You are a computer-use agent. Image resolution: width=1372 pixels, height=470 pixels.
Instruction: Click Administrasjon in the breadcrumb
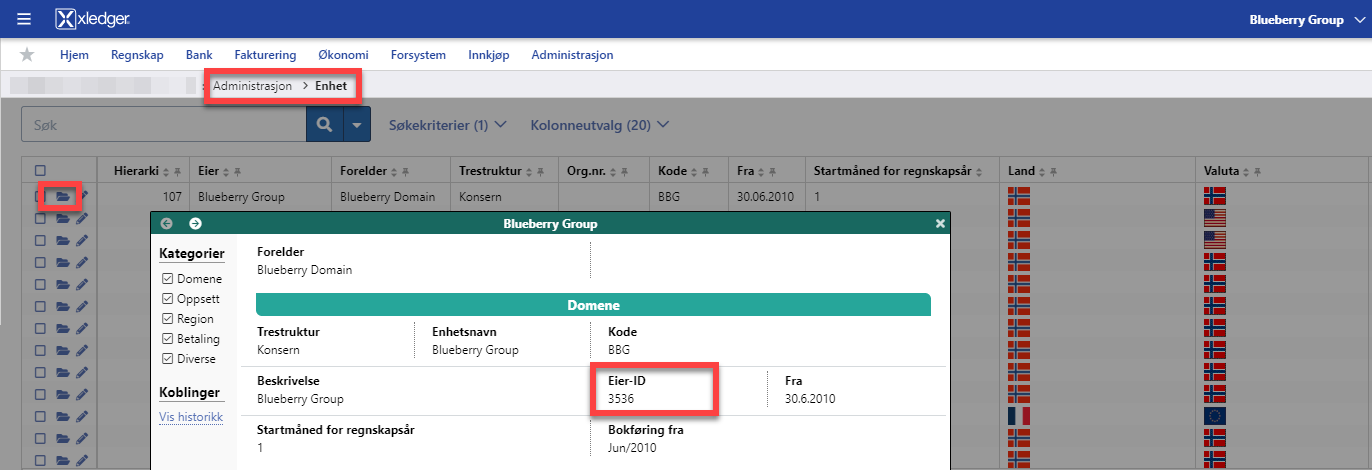coord(252,86)
